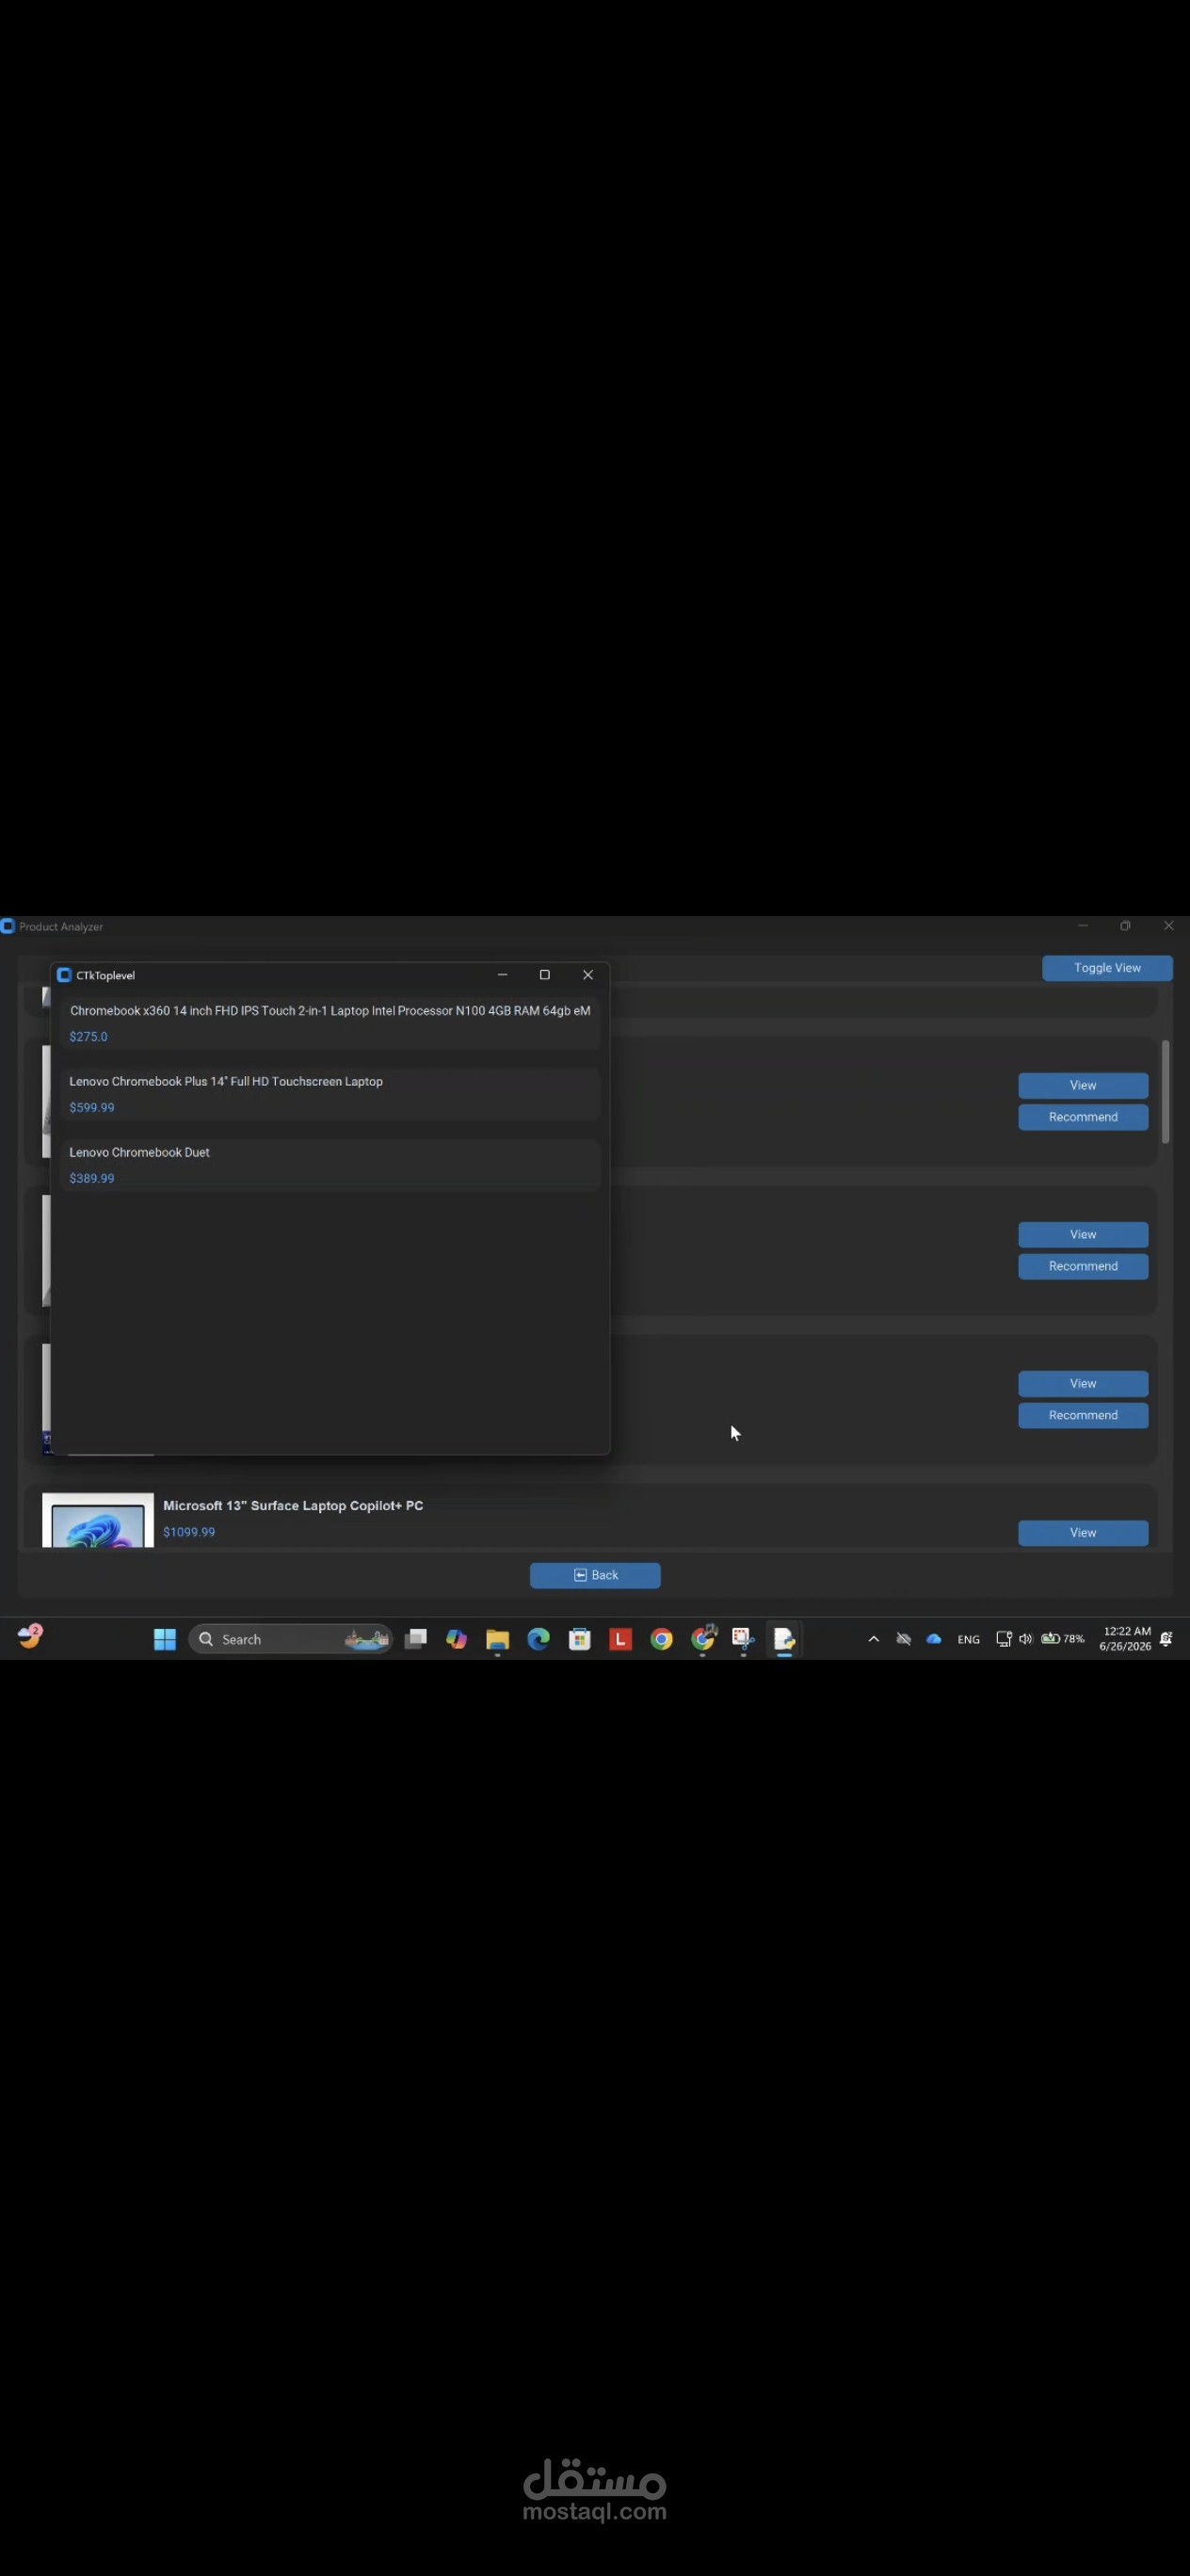Click the Product Analyzer vertical scrollbar

tap(1165, 1092)
